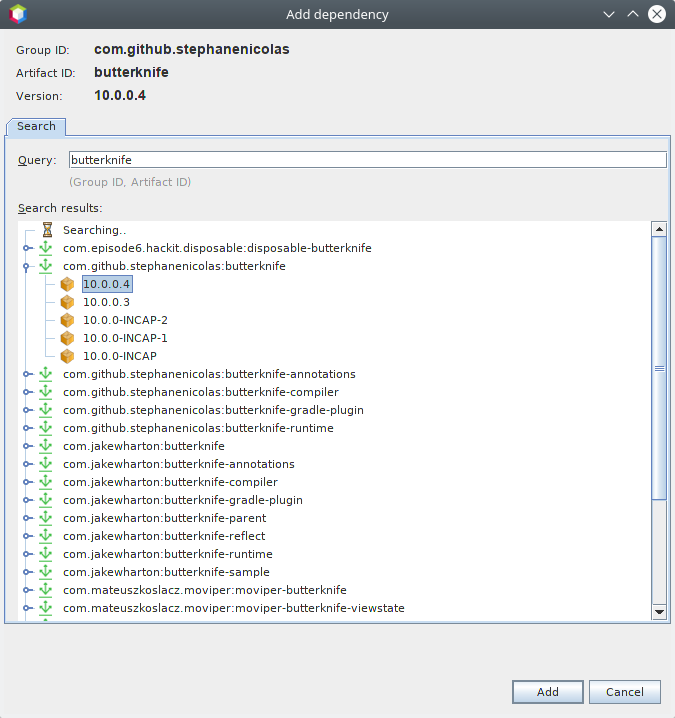
Task: Expand the moviper-butterknife tree node
Action: pyautogui.click(x=28, y=590)
